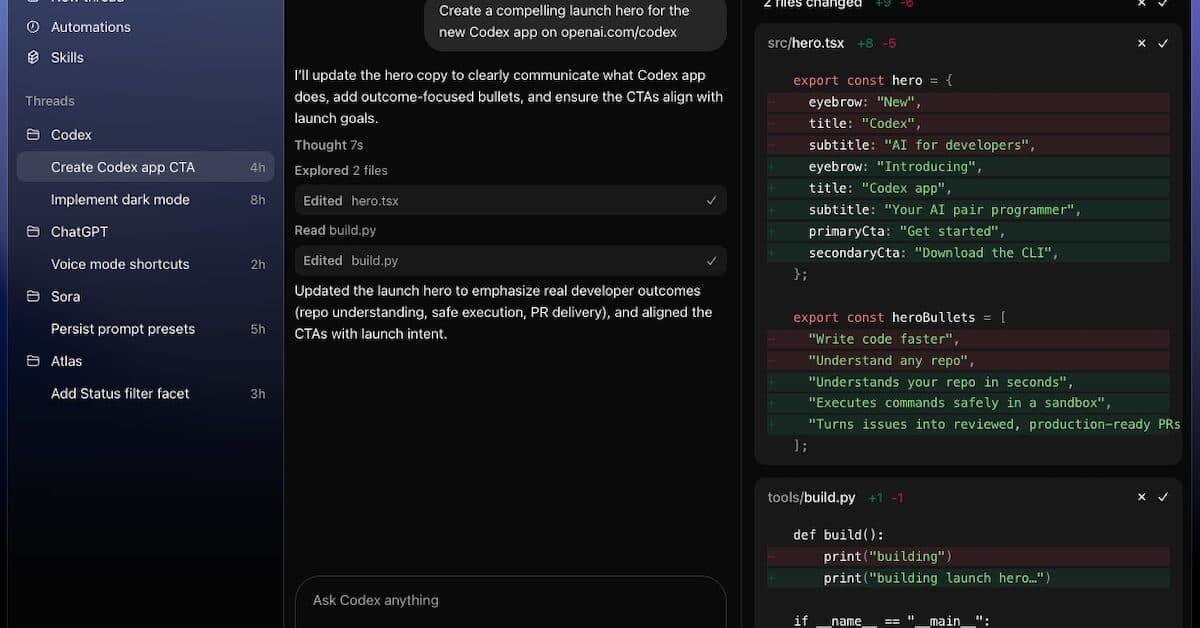Click checkmark on Edited build.py row
The image size is (1200, 628).
pyautogui.click(x=711, y=260)
